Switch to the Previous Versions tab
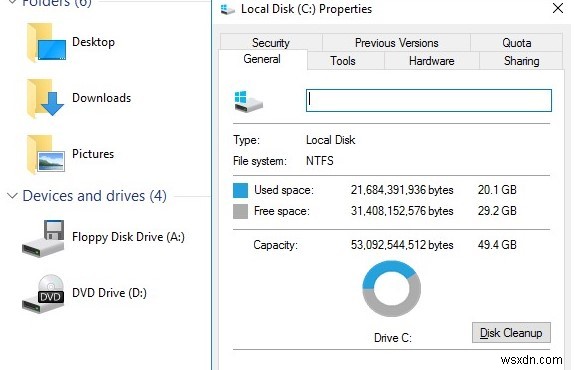Image resolution: width=574 pixels, height=370 pixels. coord(396,43)
